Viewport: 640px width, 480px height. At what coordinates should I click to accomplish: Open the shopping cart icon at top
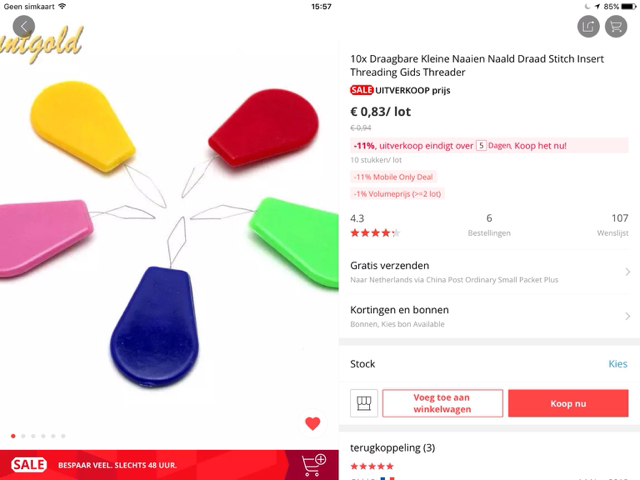tap(616, 27)
